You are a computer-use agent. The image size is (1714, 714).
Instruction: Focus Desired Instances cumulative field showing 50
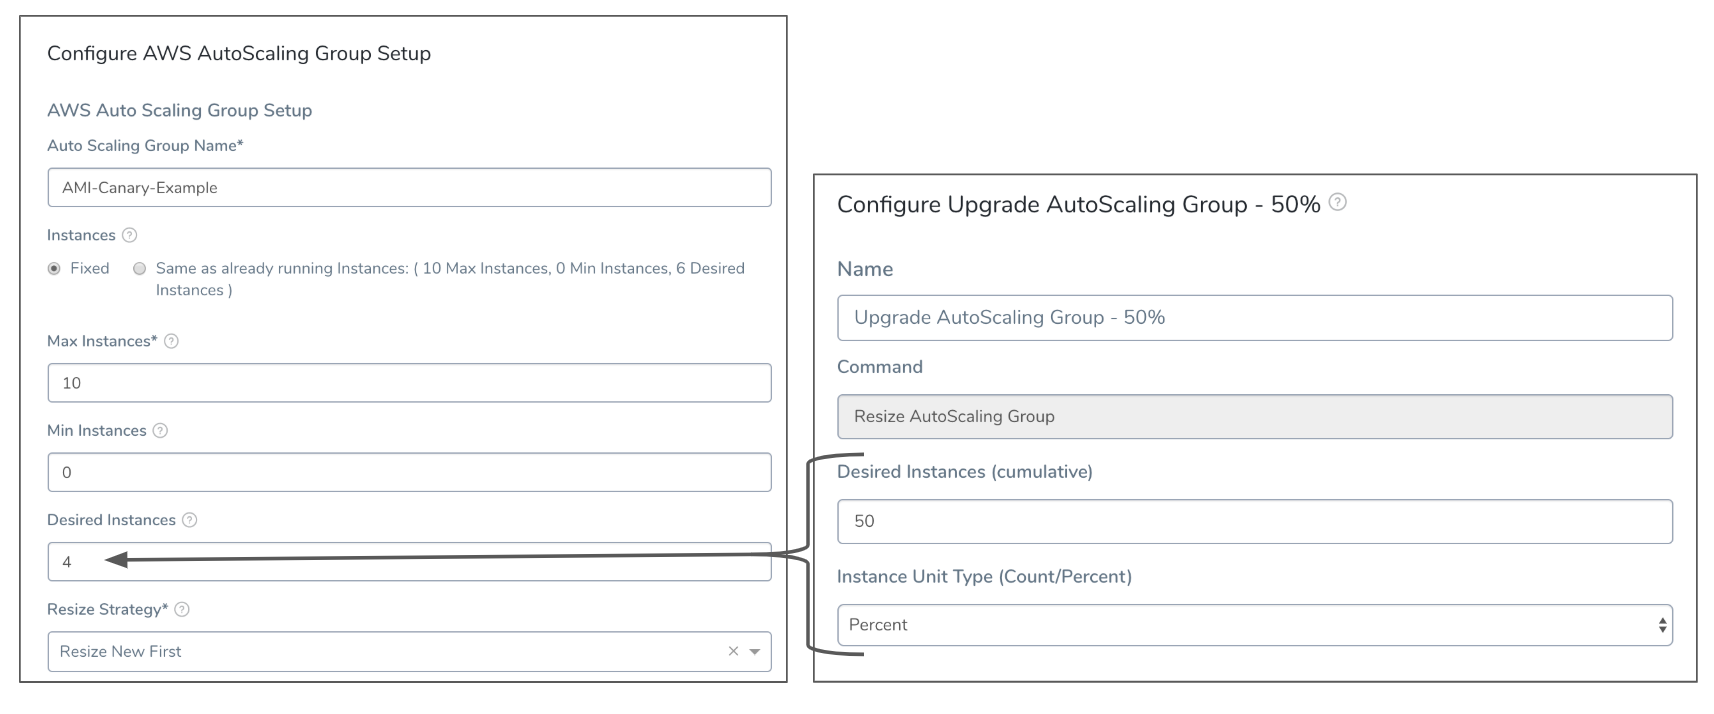coord(1254,521)
